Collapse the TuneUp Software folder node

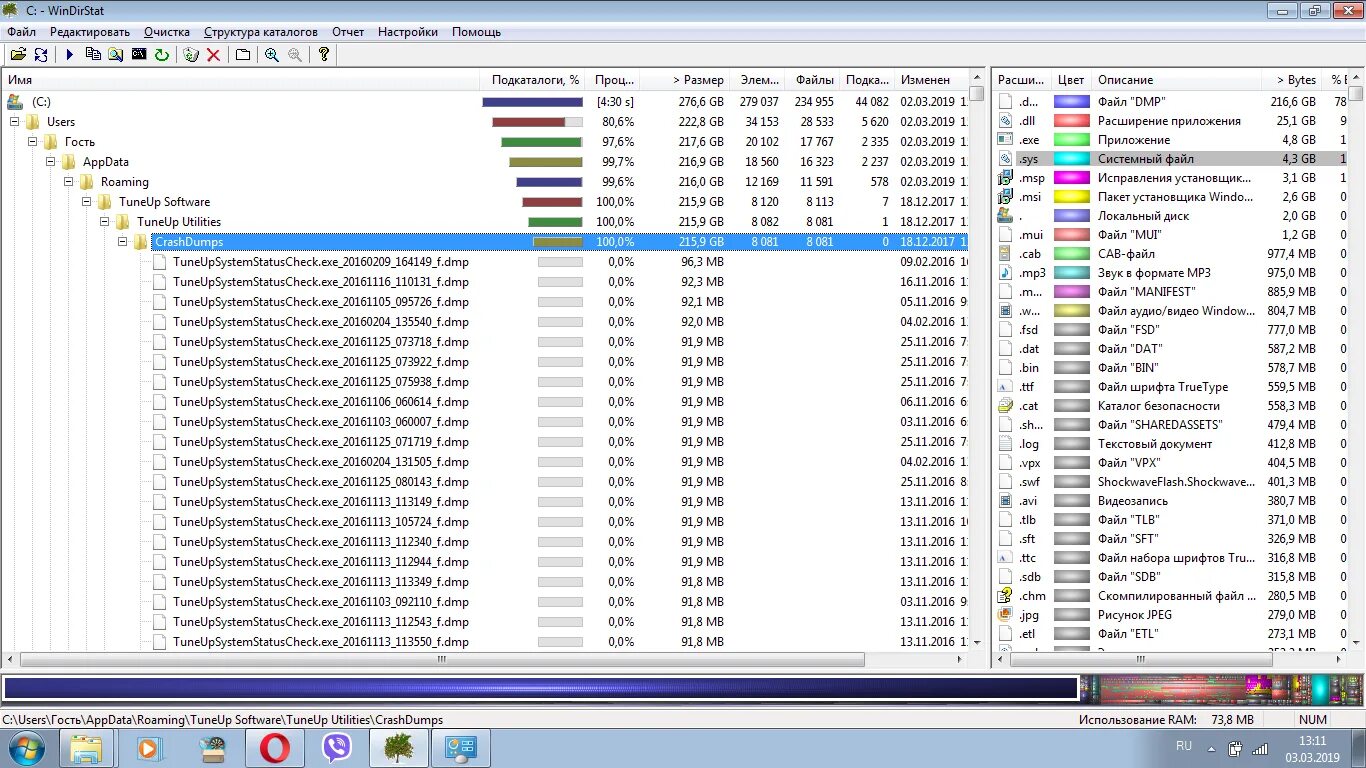87,202
